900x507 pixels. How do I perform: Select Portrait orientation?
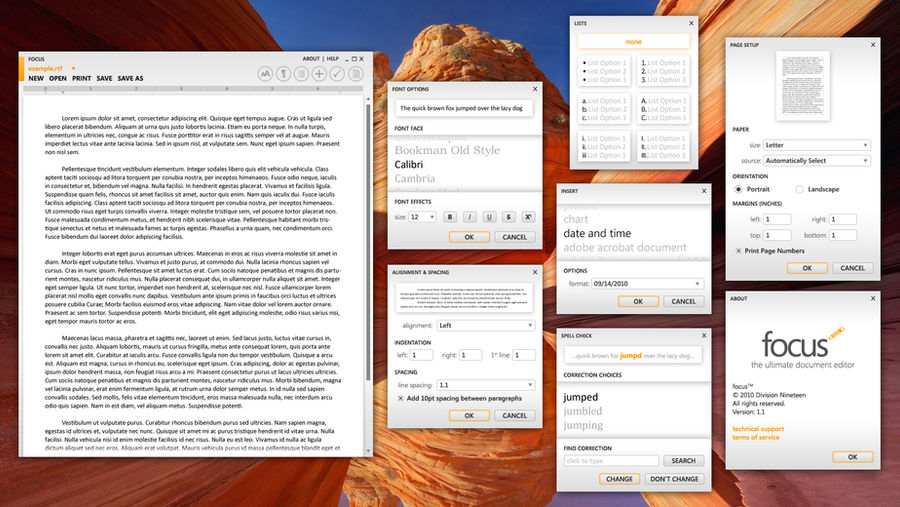tap(738, 189)
